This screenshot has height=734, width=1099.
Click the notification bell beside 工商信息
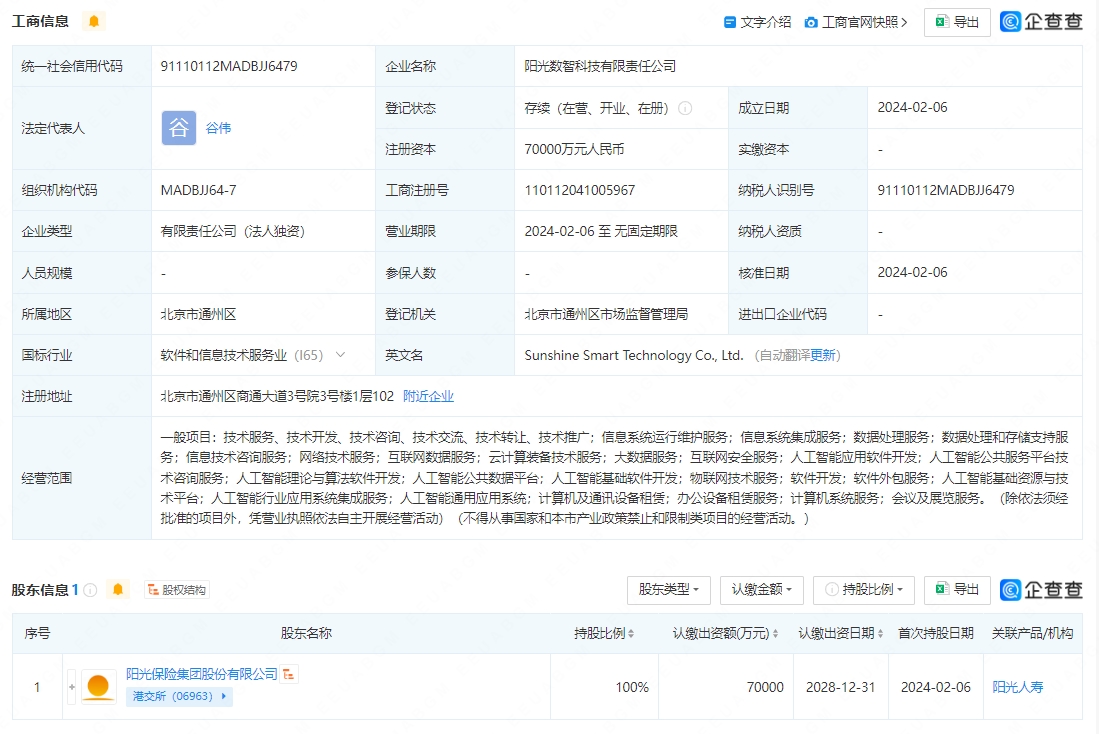[x=93, y=20]
